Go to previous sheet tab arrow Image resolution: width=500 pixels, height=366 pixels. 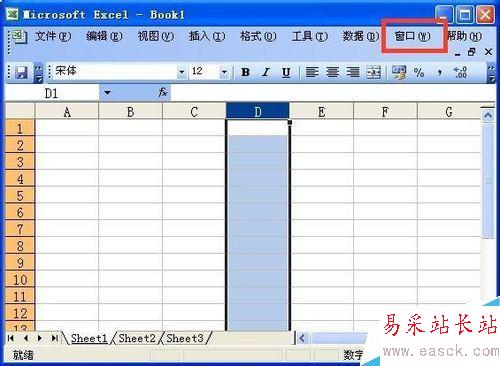tap(26, 338)
